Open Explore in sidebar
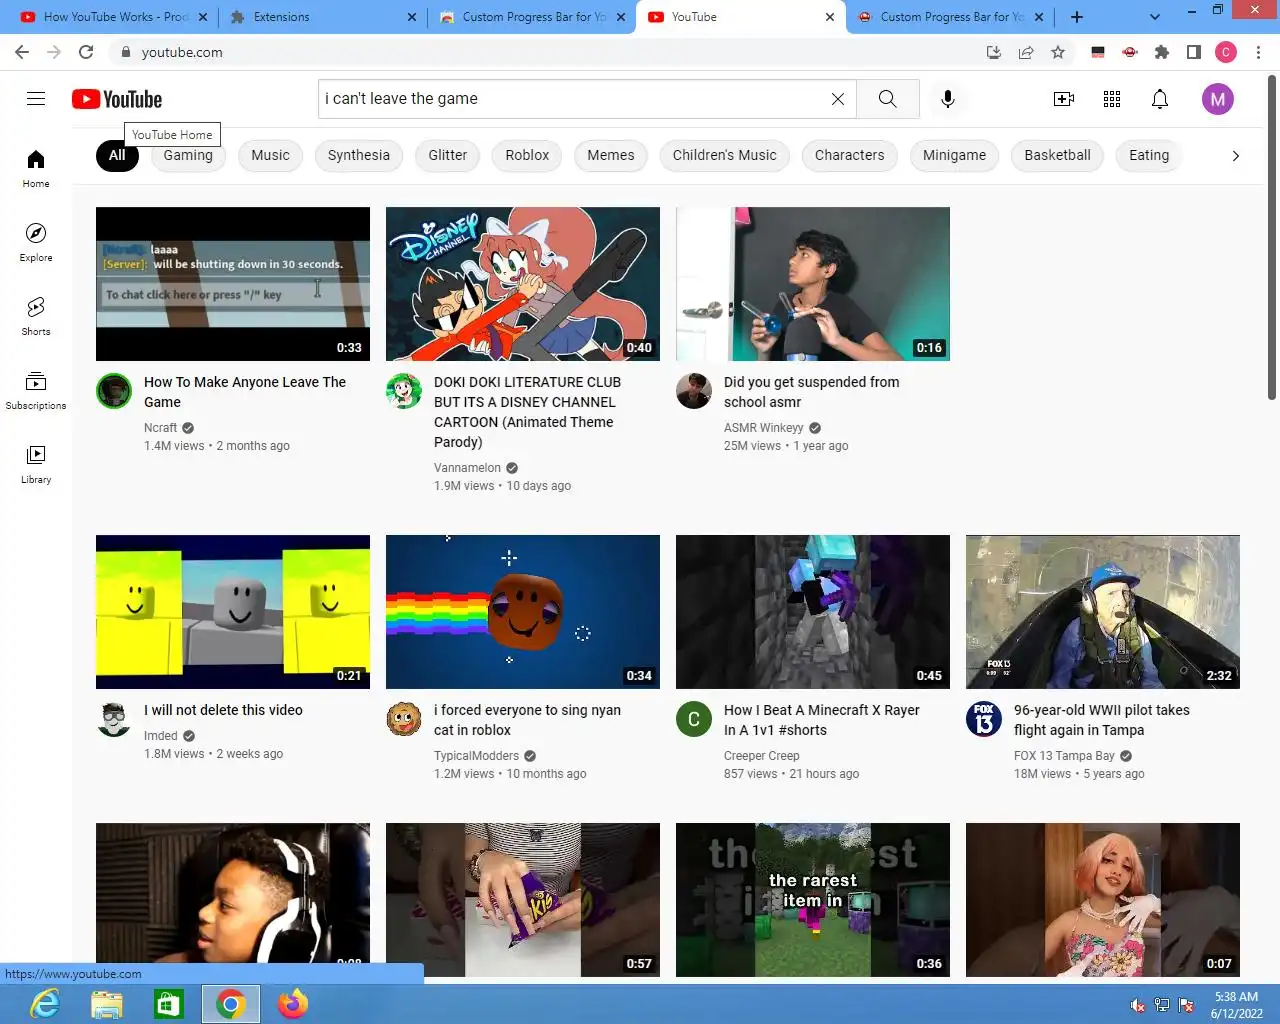The width and height of the screenshot is (1280, 1024). [x=36, y=242]
